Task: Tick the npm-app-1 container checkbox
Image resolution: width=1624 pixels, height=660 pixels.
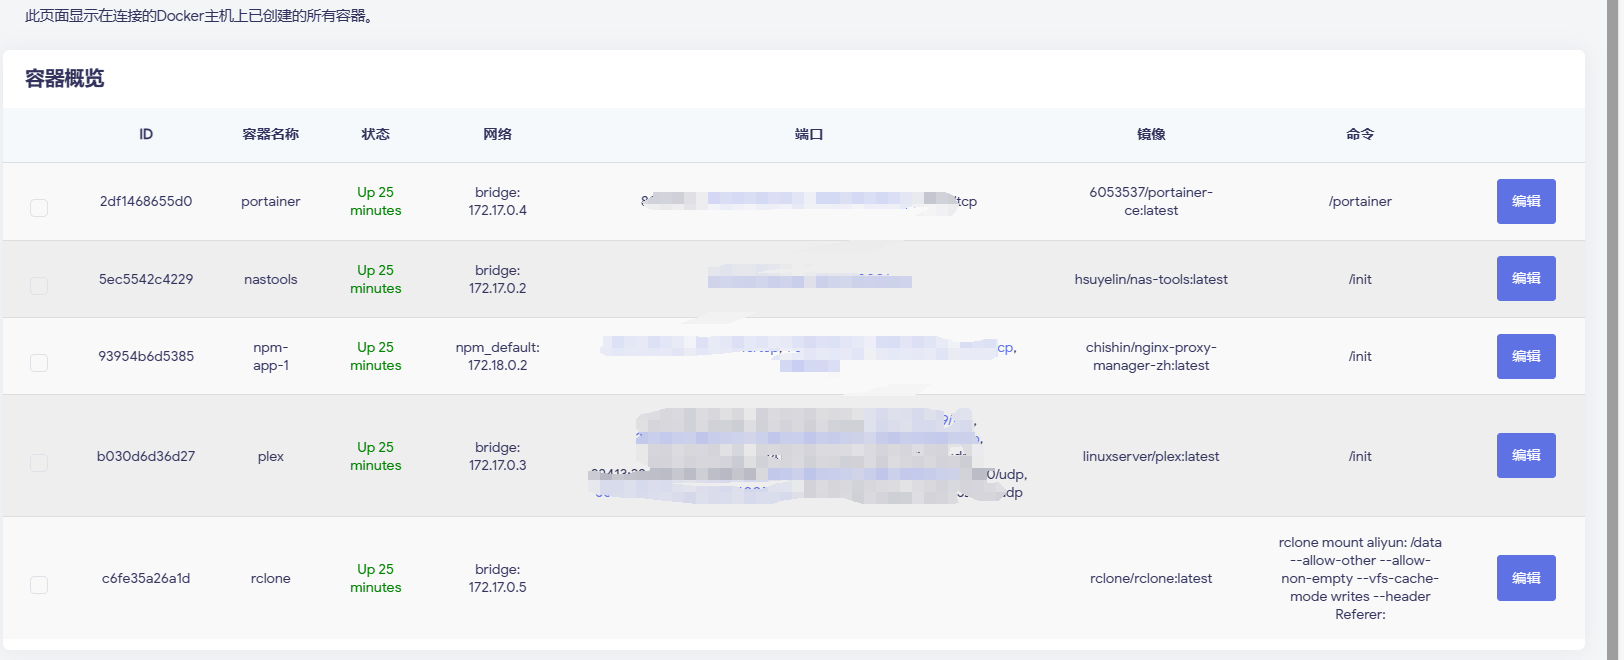Action: (39, 363)
